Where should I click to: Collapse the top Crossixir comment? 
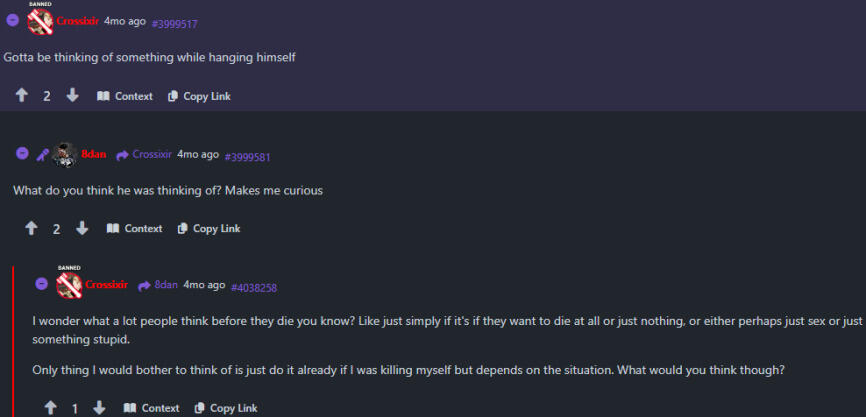tap(13, 20)
